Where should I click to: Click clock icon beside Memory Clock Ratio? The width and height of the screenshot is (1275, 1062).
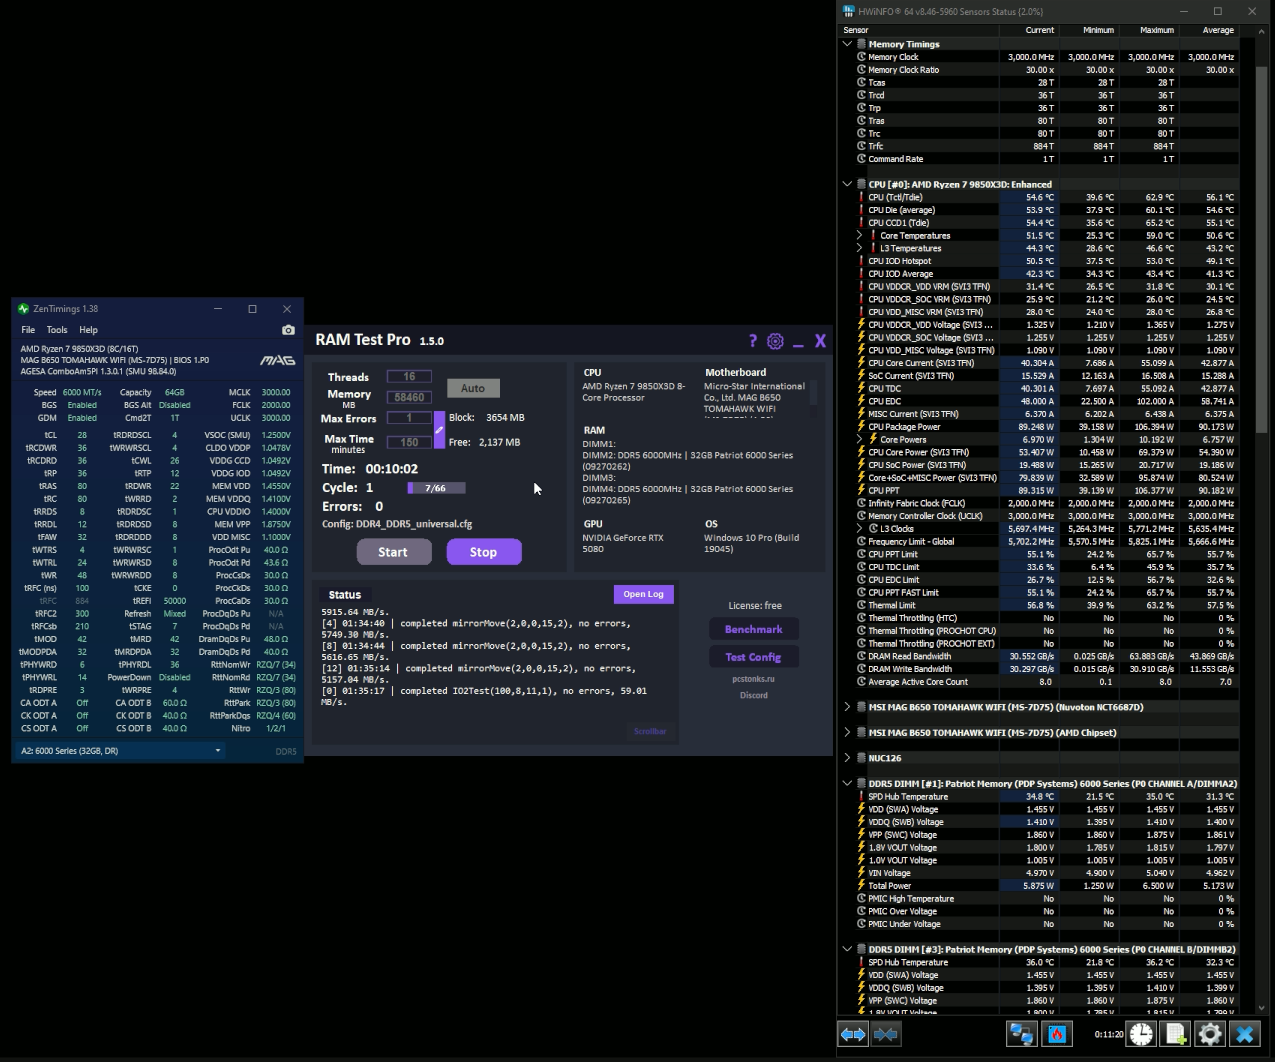[861, 70]
